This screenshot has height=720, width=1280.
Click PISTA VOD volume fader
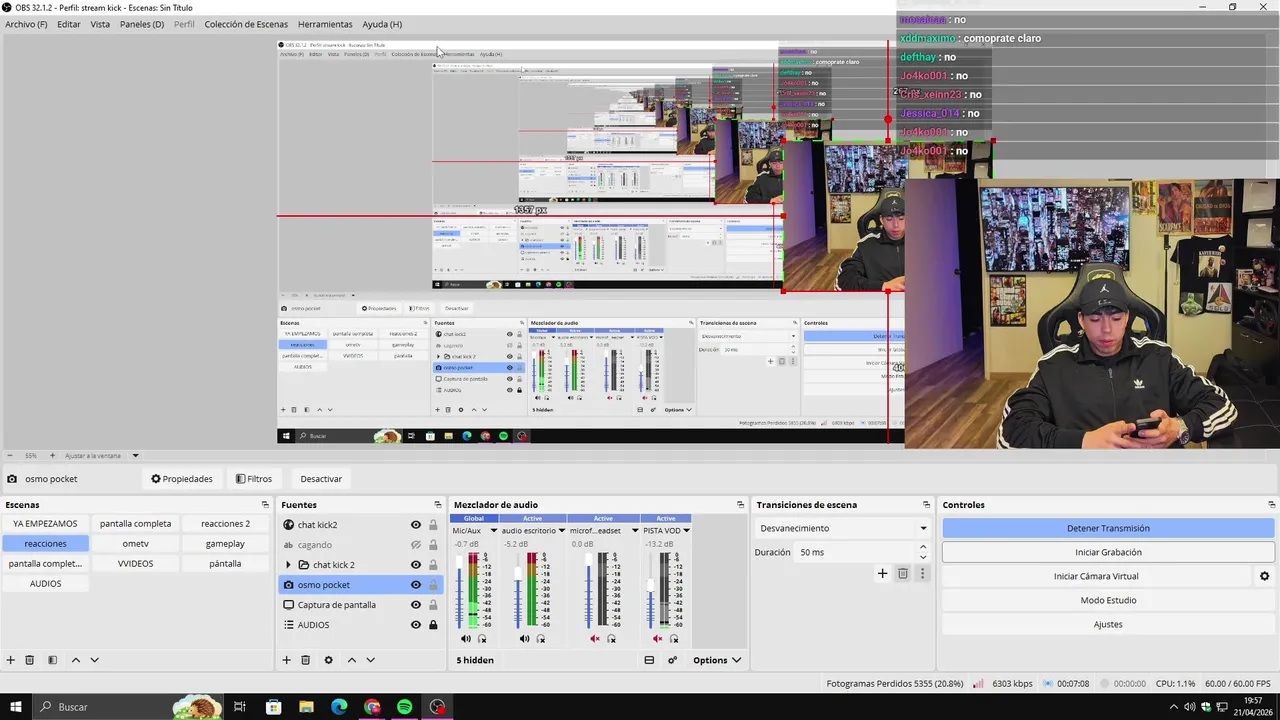(651, 590)
